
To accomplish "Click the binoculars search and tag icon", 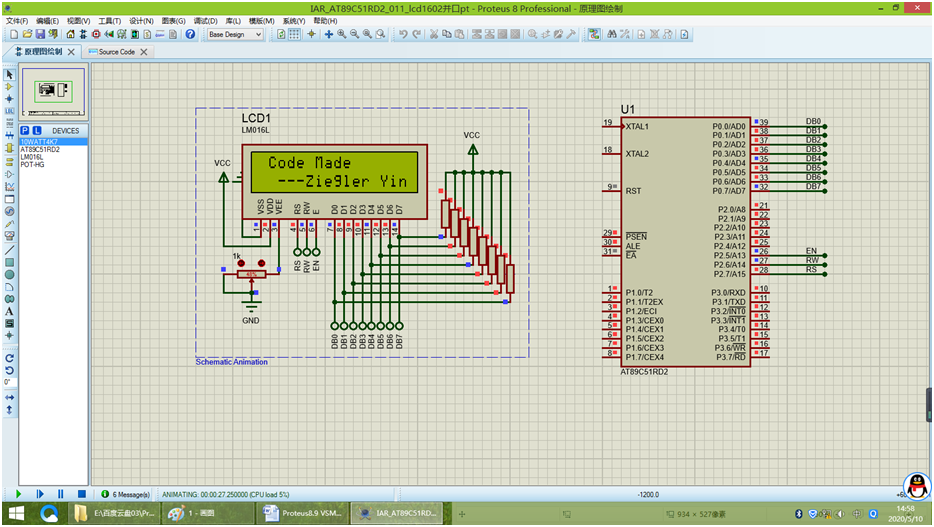I will pyautogui.click(x=612, y=35).
